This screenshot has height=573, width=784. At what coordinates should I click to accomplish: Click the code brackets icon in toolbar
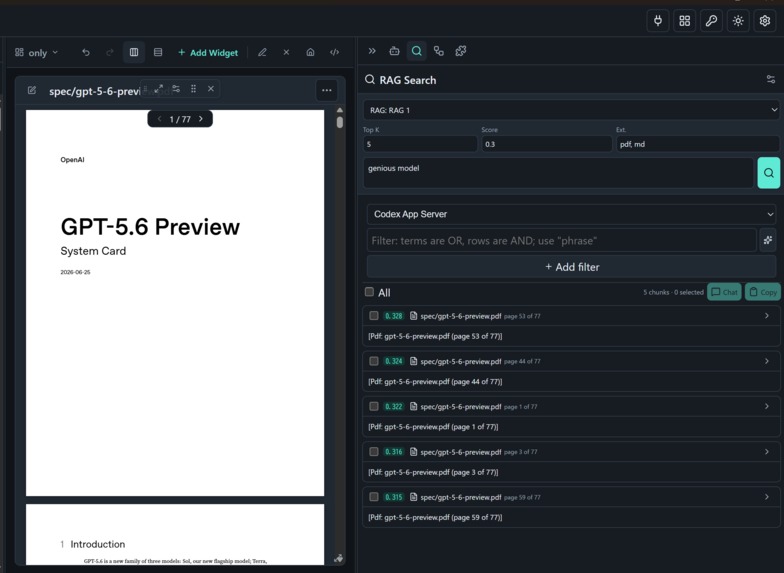[334, 52]
